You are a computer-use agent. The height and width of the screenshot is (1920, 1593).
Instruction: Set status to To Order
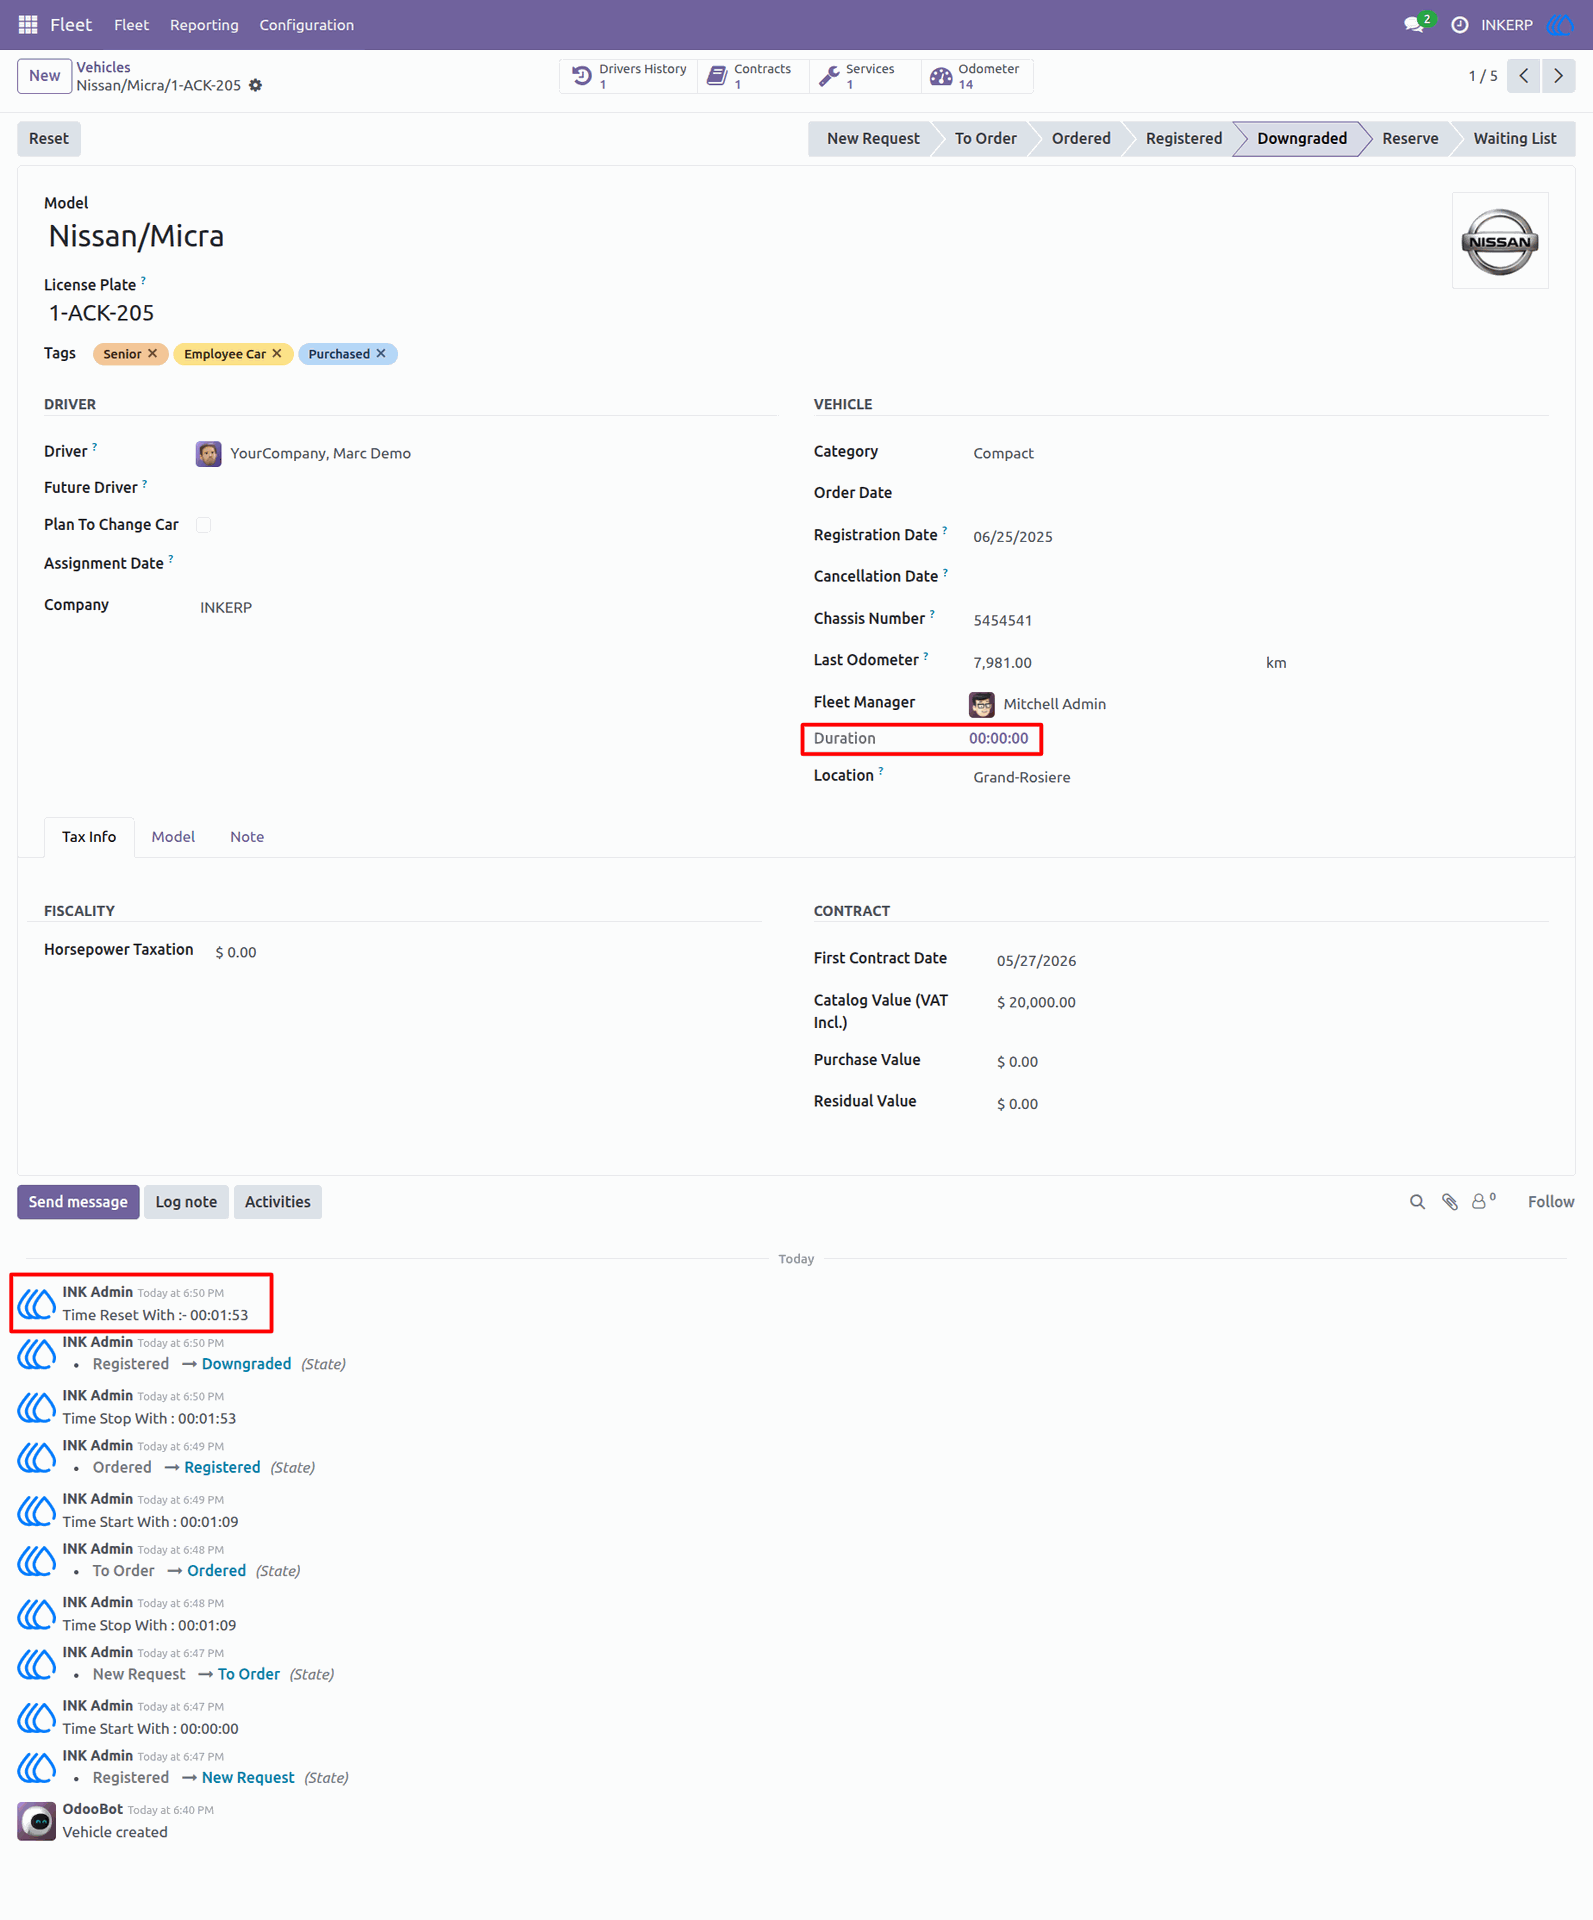point(985,139)
